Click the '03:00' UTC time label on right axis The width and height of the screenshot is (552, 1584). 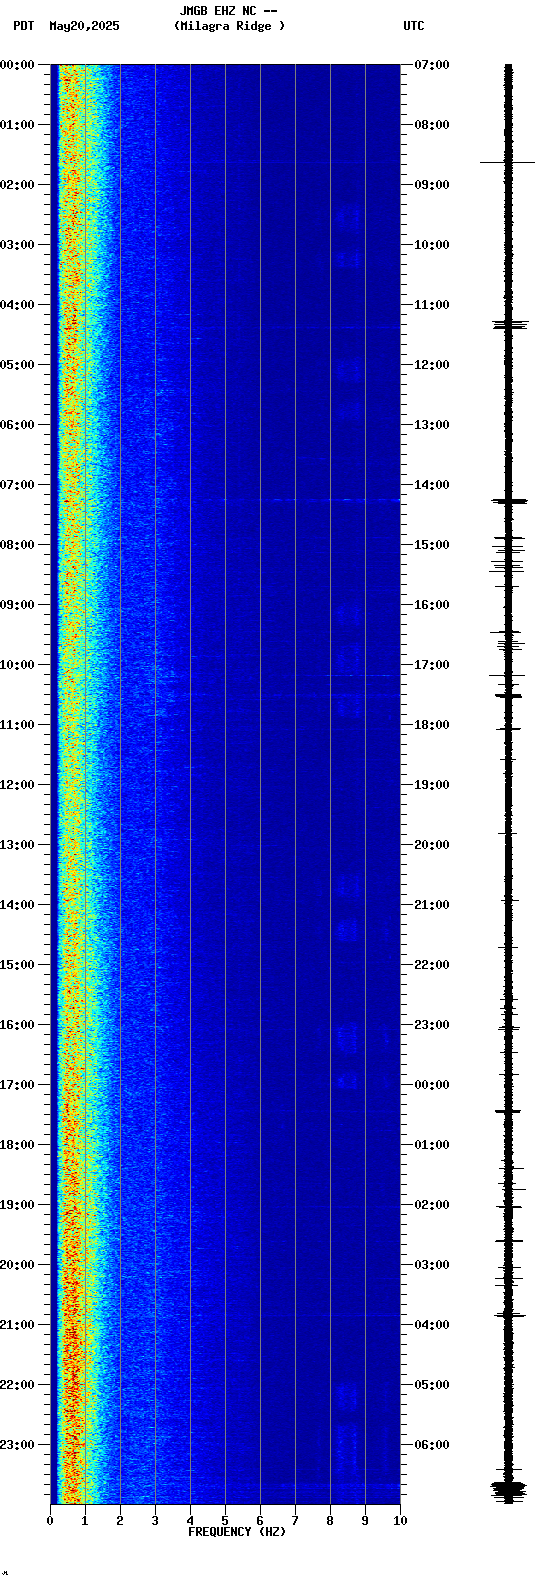click(432, 1265)
